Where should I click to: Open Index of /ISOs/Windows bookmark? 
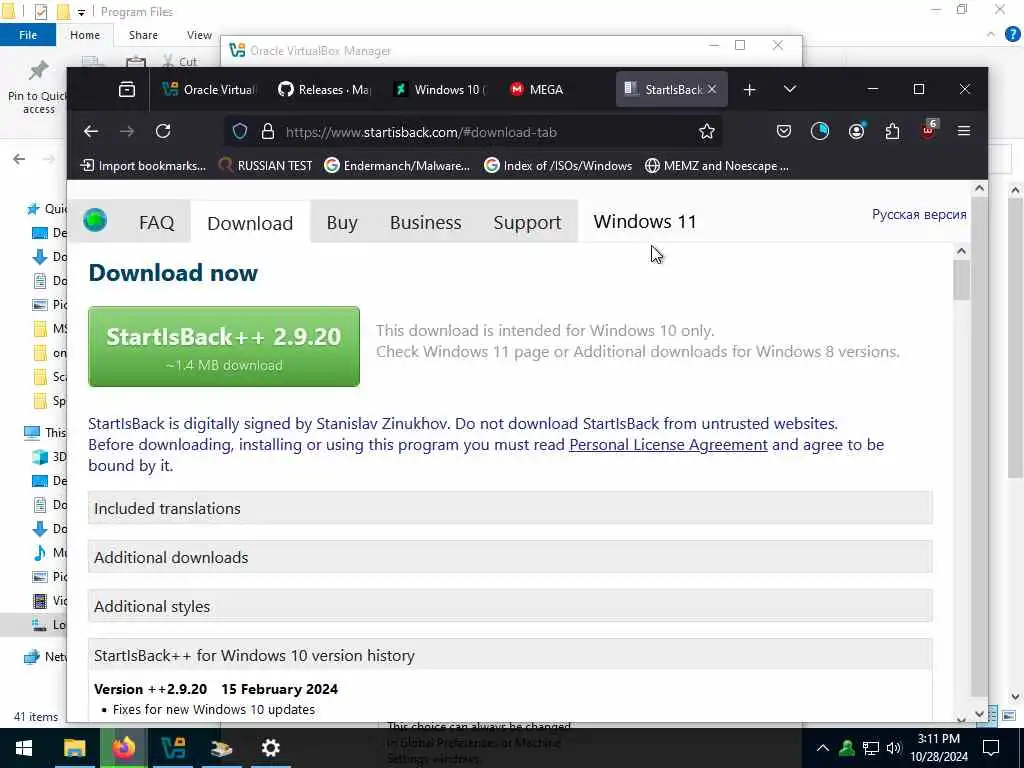pos(558,166)
